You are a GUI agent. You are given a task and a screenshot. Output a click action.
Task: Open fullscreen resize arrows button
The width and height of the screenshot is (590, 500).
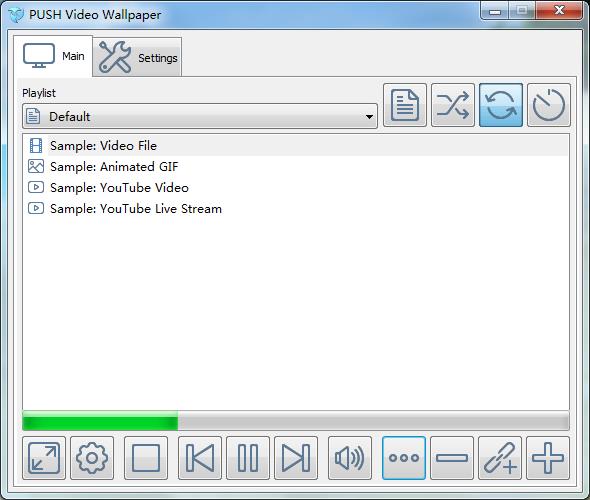pos(44,458)
